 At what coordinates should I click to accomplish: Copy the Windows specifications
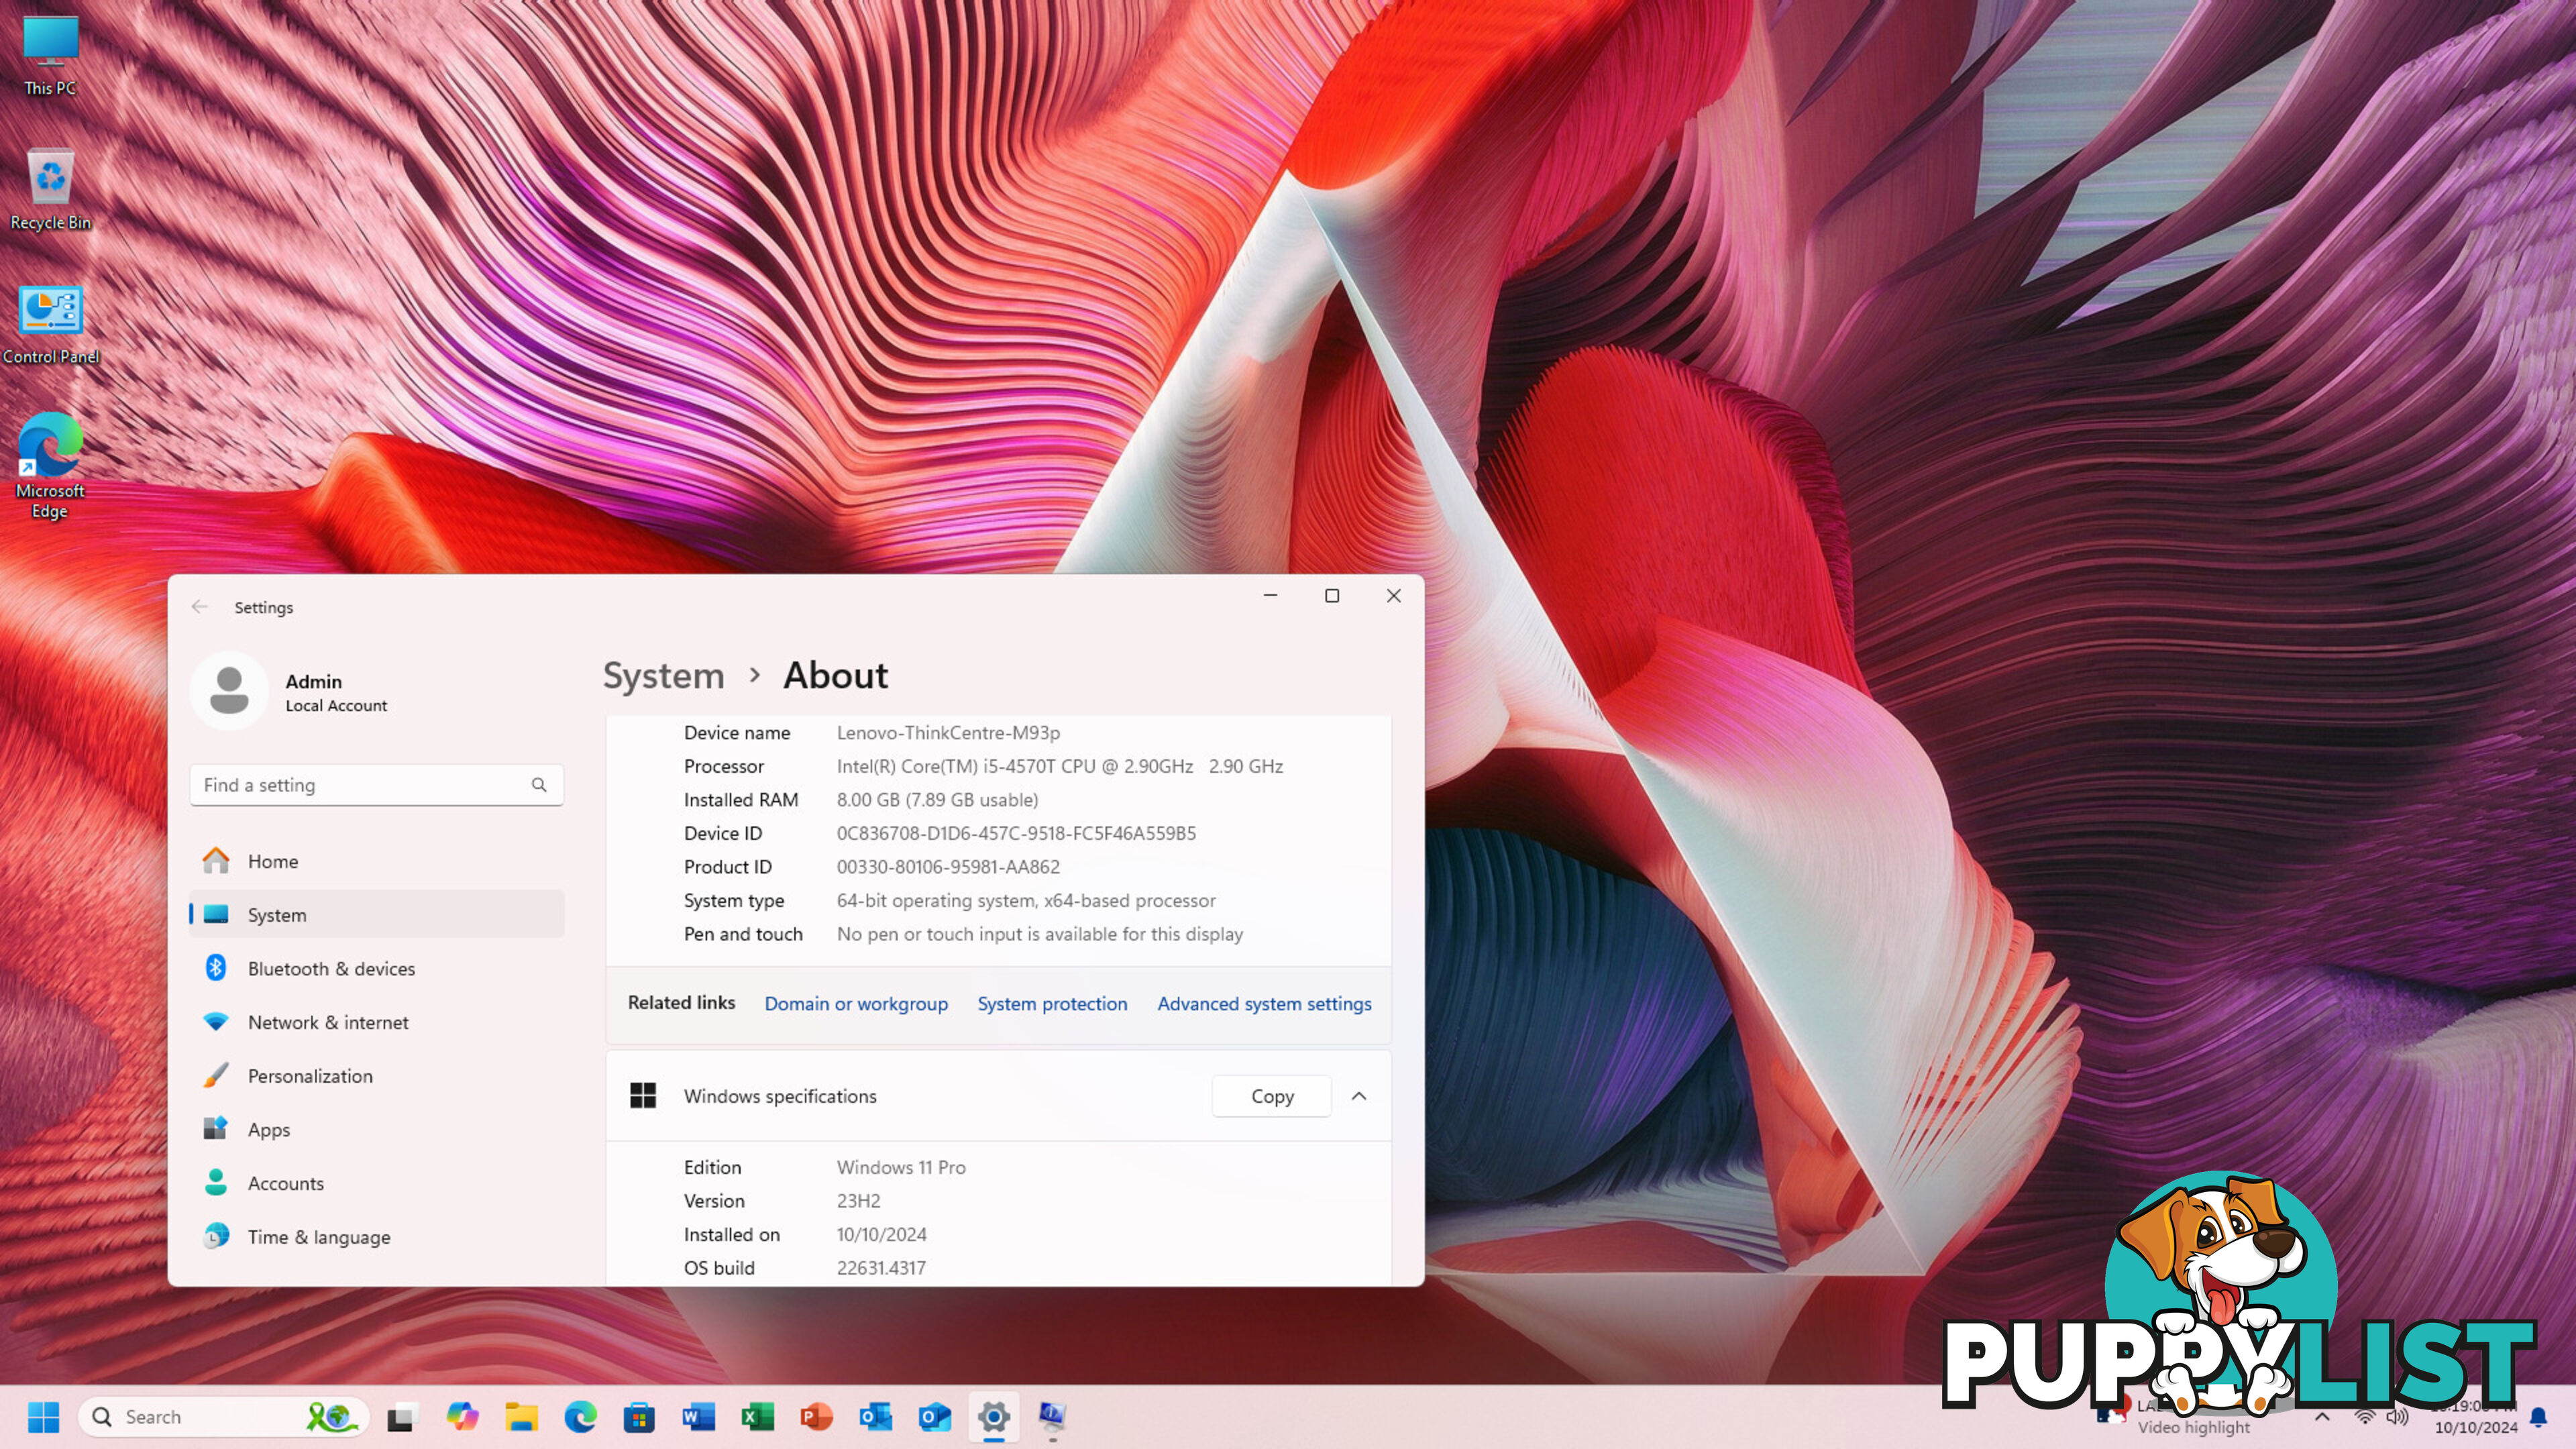pyautogui.click(x=1272, y=1097)
